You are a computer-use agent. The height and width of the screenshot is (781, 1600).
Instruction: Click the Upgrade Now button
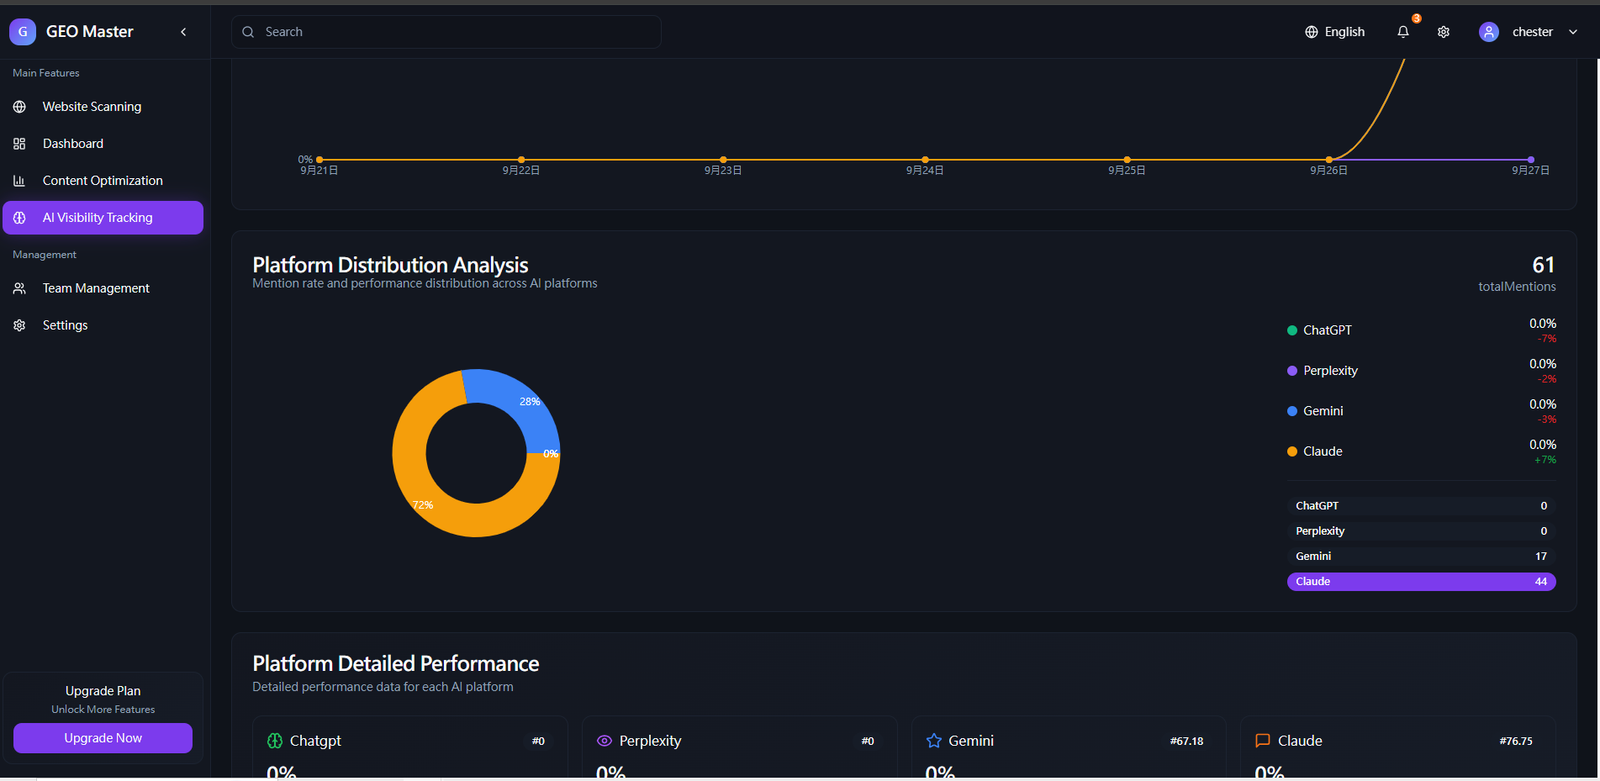tap(103, 738)
